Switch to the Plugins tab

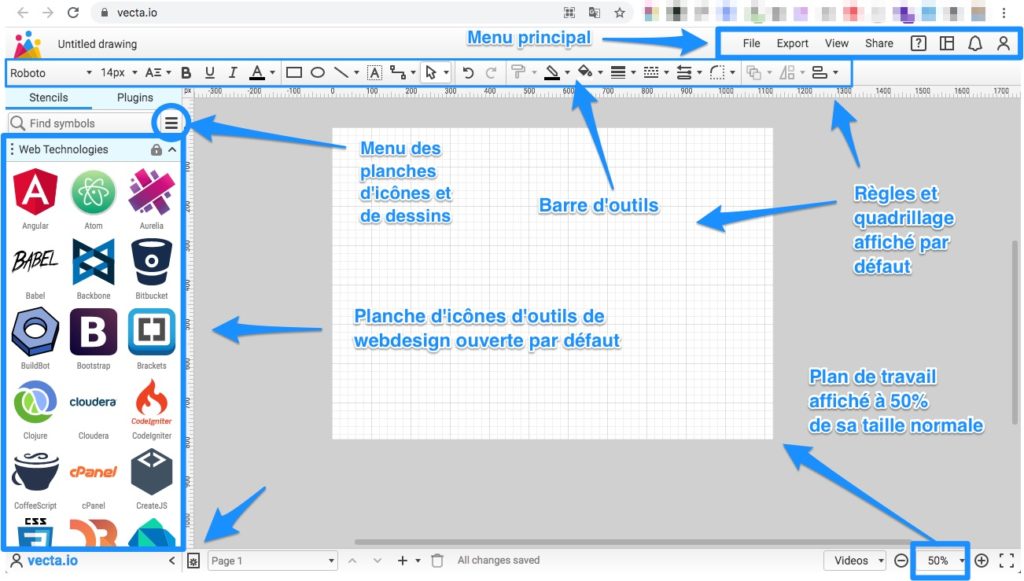click(x=135, y=97)
